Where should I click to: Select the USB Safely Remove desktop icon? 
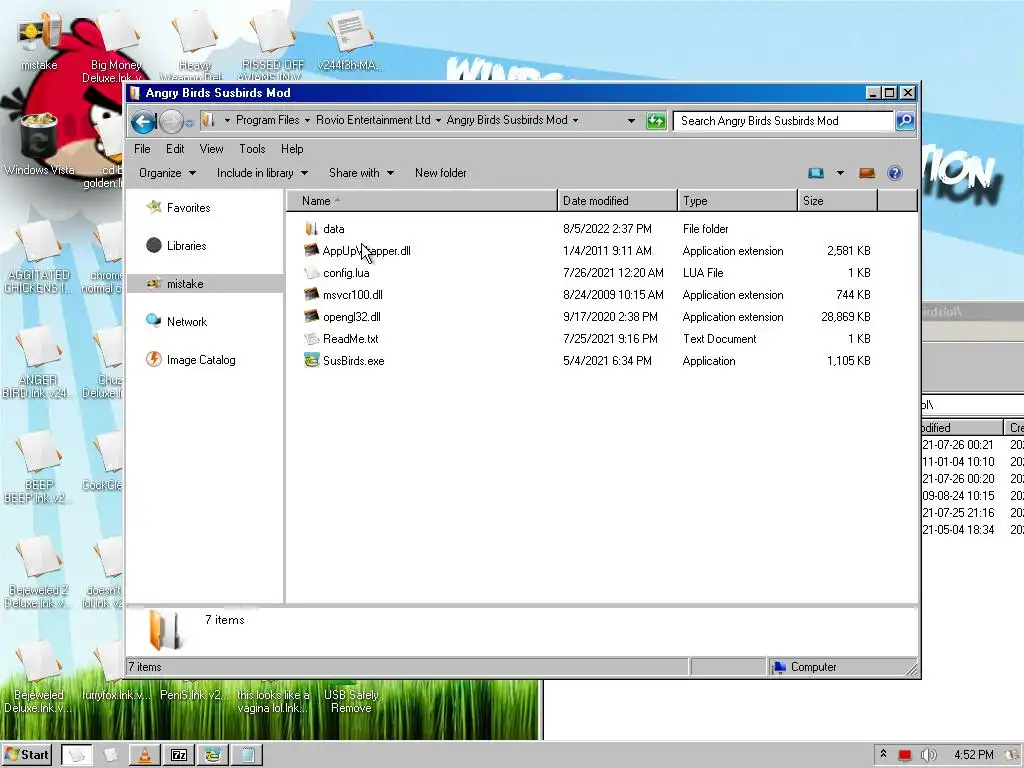351,701
